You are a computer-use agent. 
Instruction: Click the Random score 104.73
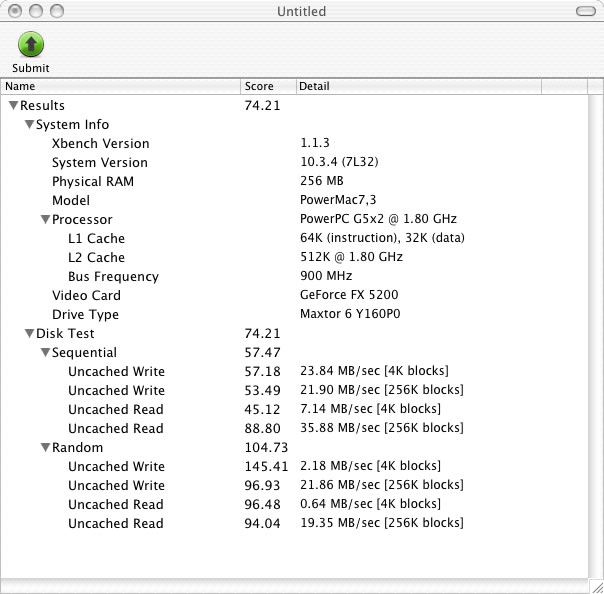[266, 447]
